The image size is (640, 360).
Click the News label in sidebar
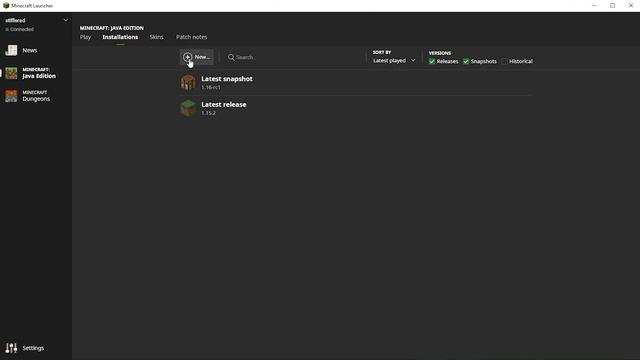(30, 50)
